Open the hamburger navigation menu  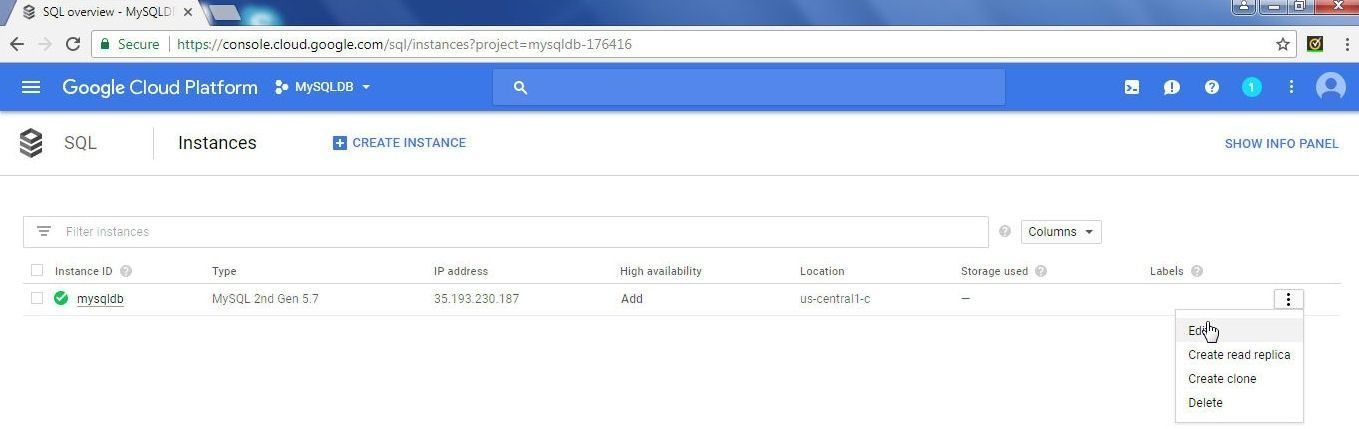(x=31, y=87)
